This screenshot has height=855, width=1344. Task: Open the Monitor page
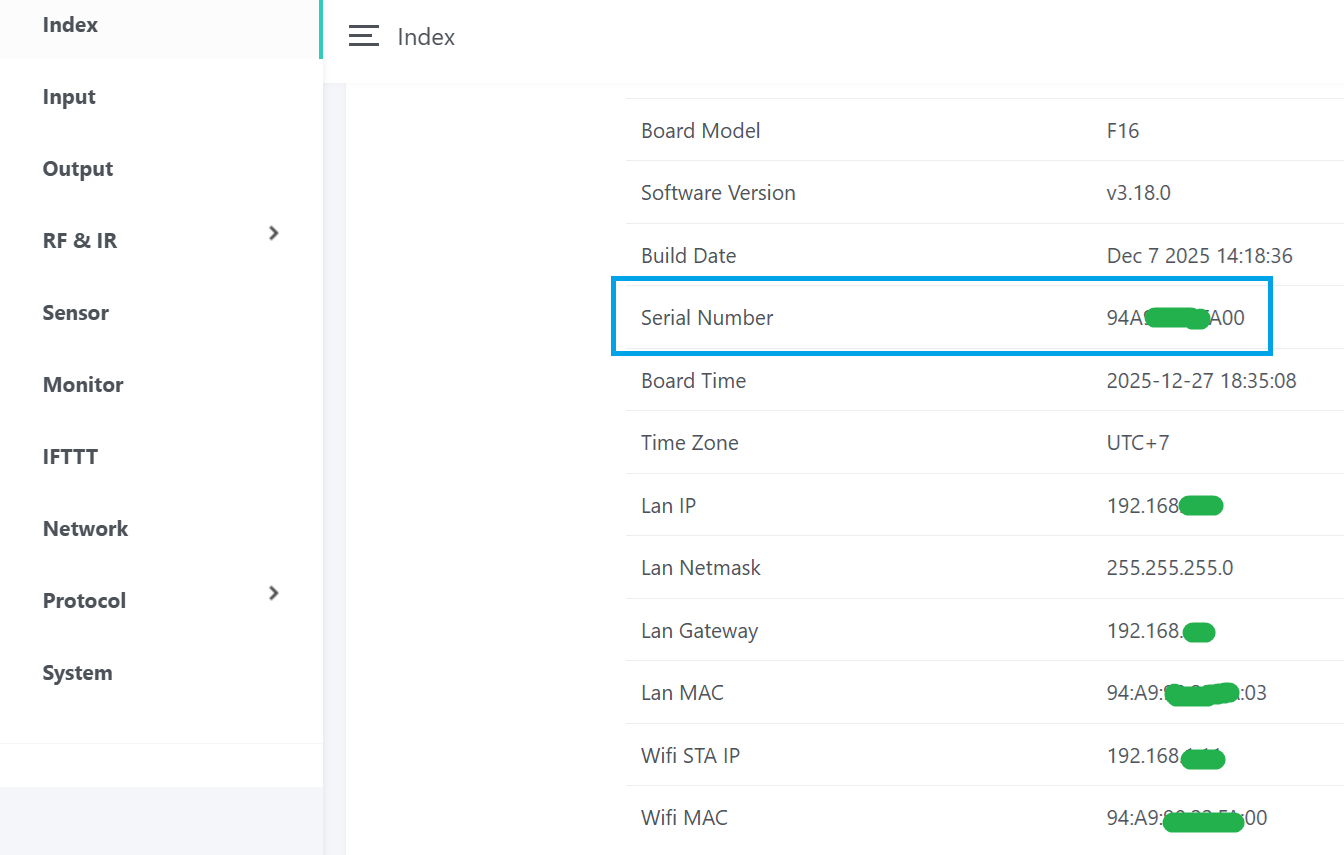tap(83, 385)
